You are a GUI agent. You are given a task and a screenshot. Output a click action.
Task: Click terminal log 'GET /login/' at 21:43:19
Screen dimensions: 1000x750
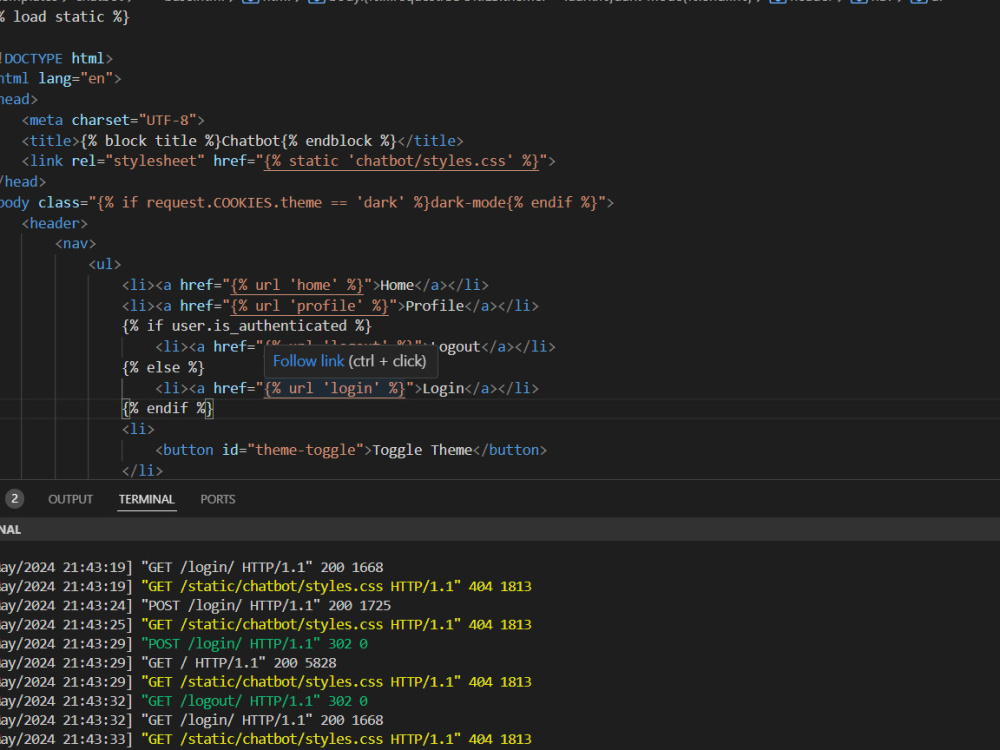click(191, 568)
